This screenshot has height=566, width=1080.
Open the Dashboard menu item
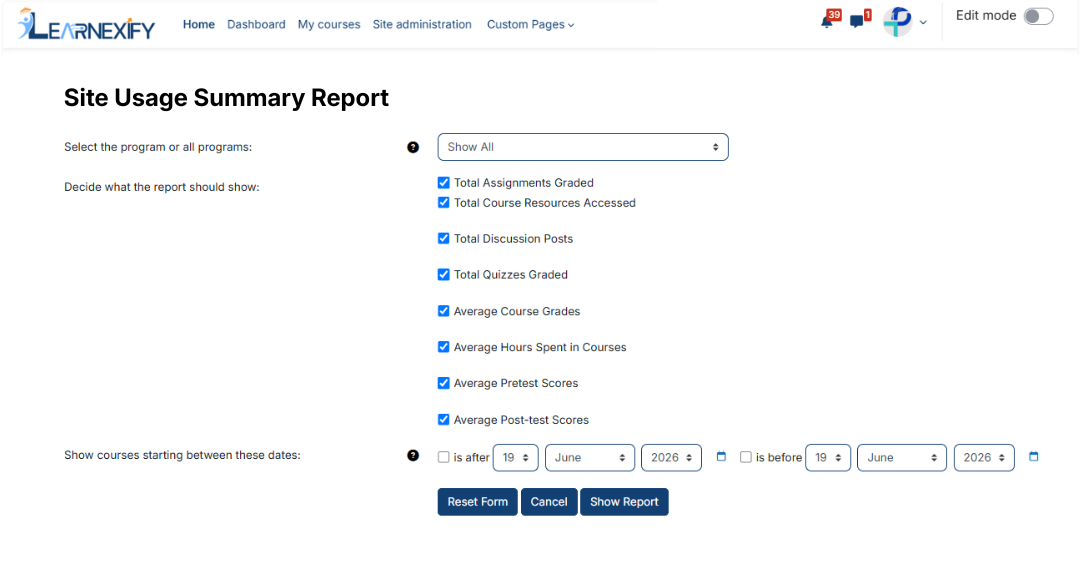click(x=256, y=25)
